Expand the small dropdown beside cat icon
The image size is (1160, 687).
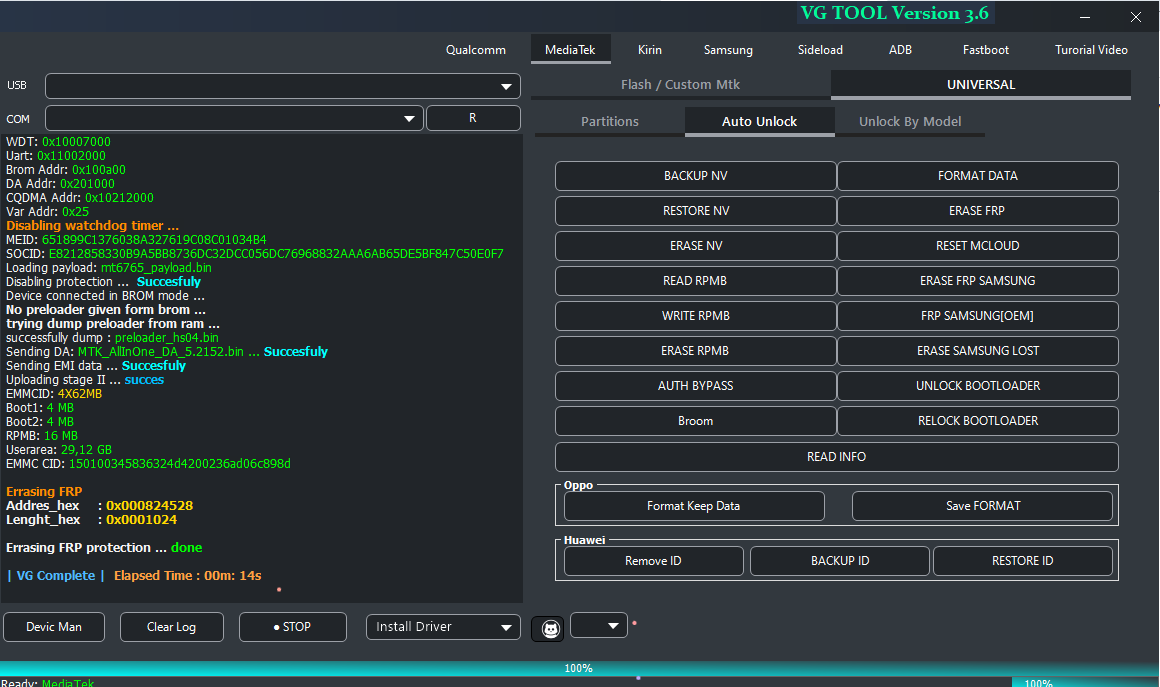pos(599,625)
